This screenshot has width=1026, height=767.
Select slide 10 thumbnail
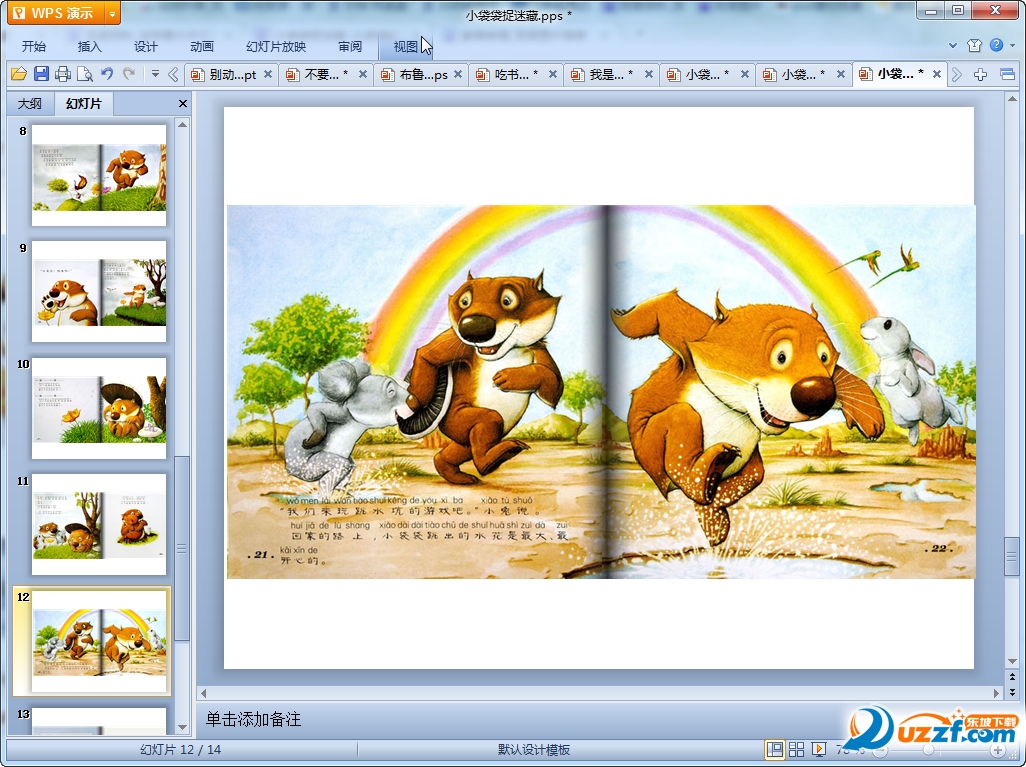coord(99,408)
